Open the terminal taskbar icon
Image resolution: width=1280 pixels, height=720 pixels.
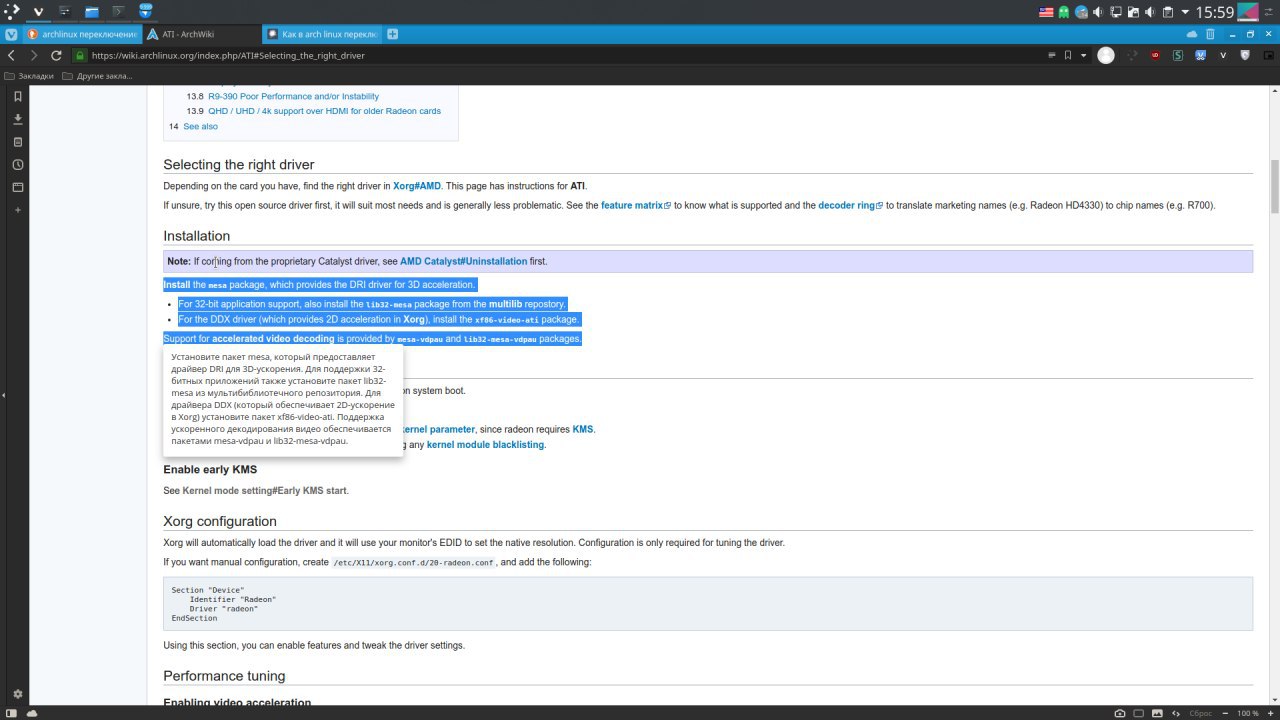118,12
